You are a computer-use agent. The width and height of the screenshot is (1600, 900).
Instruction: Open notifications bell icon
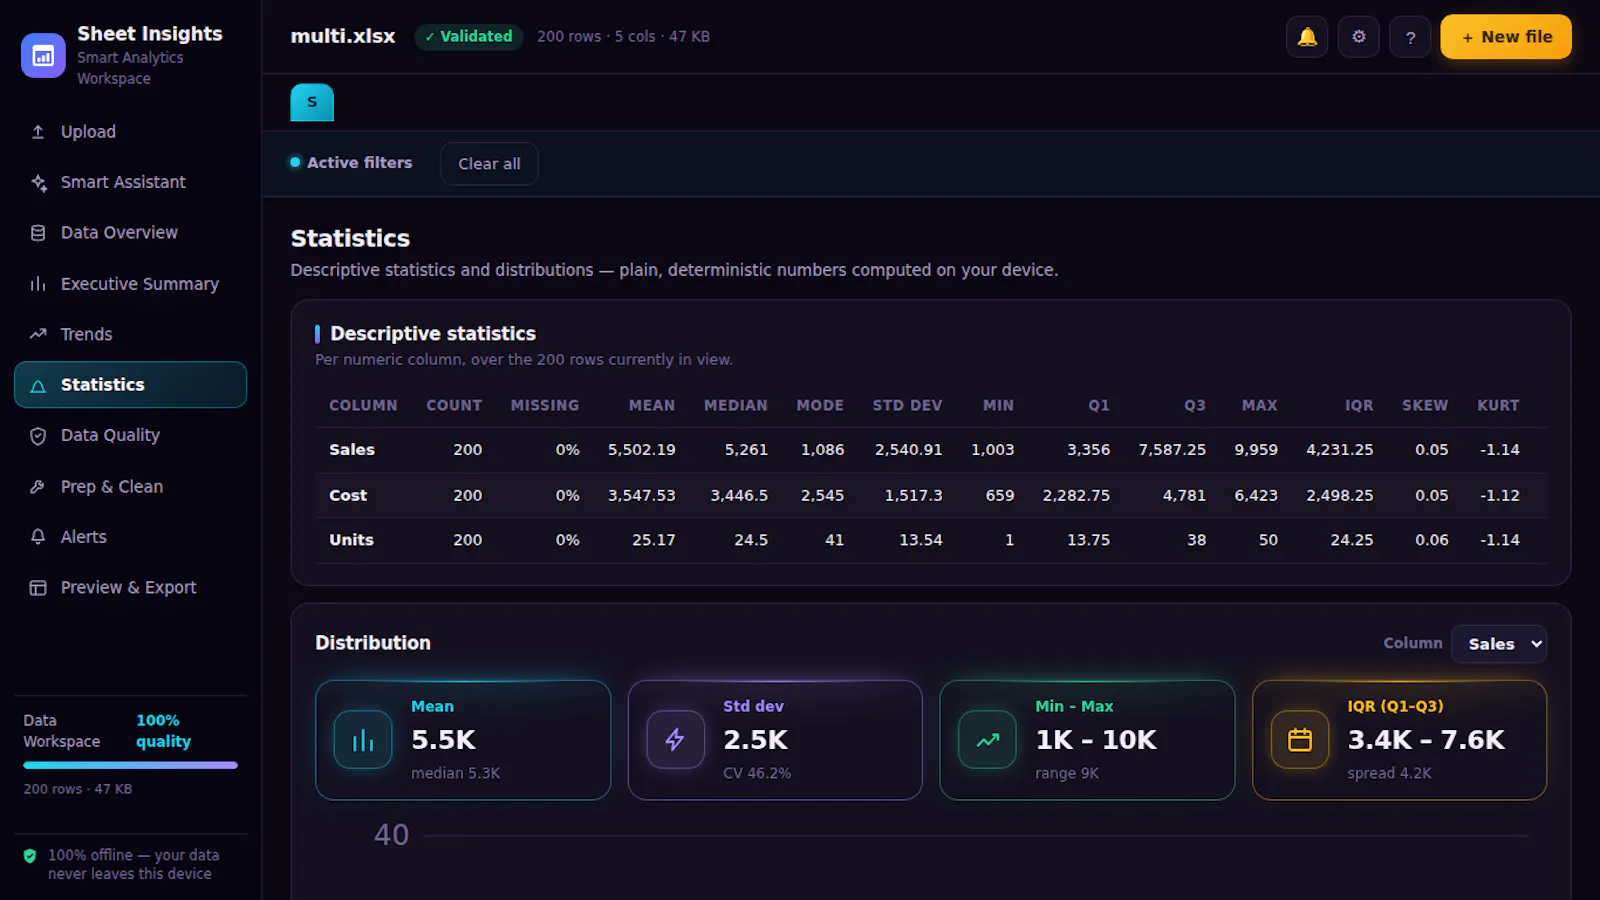coord(1307,37)
